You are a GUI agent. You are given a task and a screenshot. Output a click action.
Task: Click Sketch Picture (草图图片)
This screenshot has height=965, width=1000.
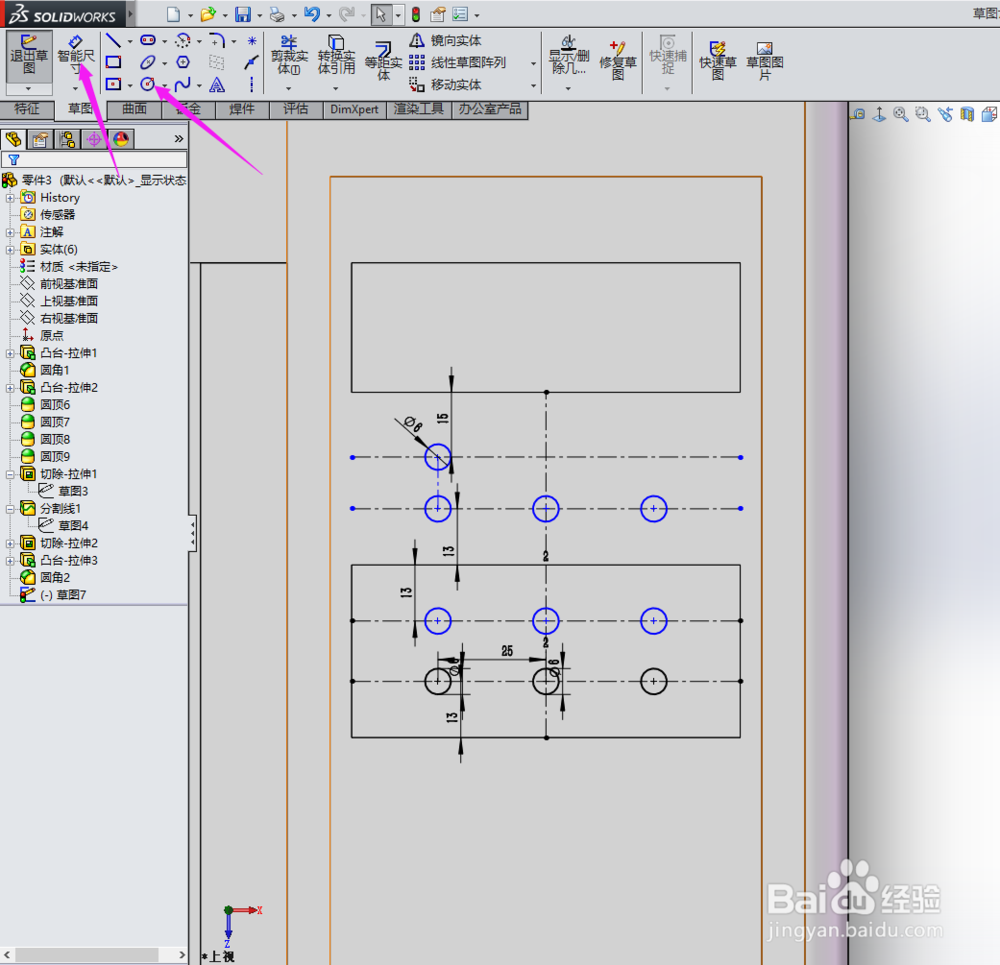(765, 60)
